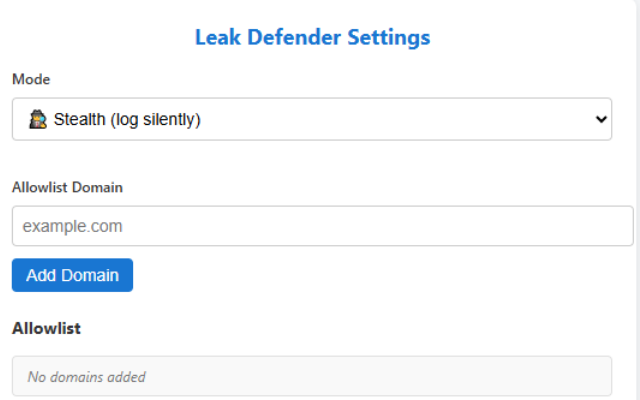Viewport: 640px width, 400px height.
Task: Select the "Stealth (log silently)" mode text
Action: [x=127, y=120]
